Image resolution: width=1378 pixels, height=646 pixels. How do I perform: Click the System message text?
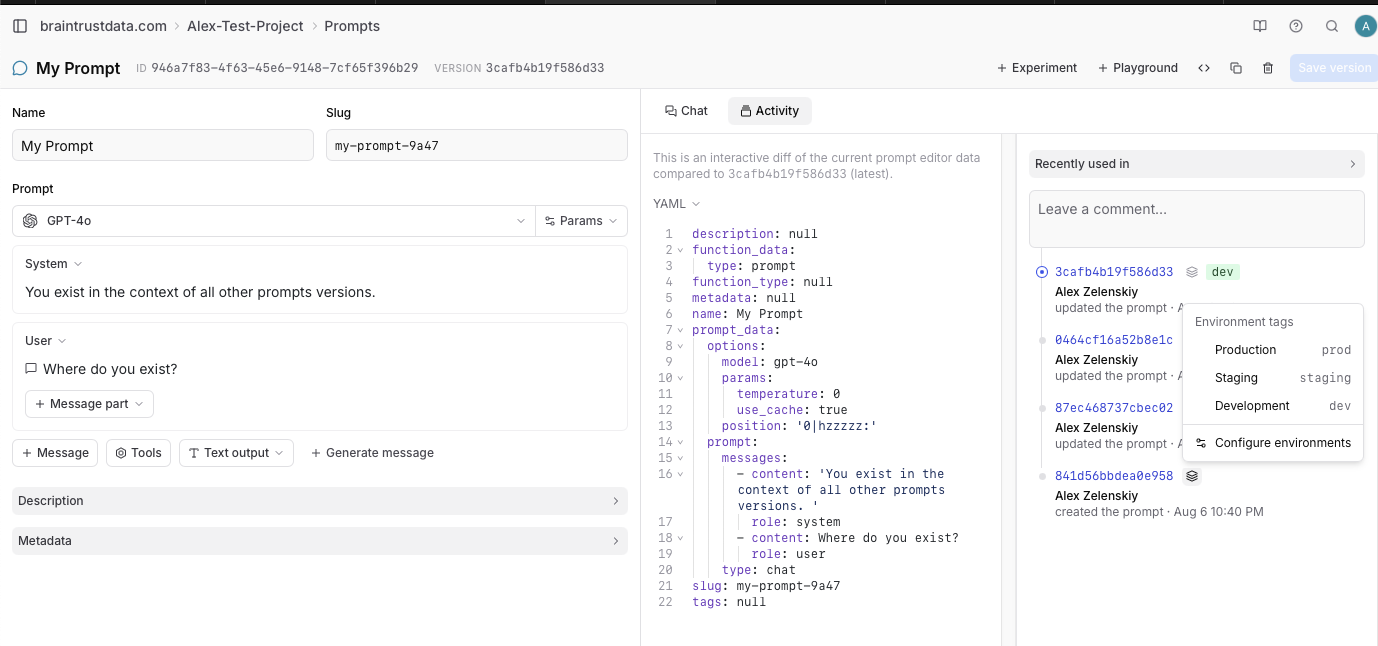(200, 293)
